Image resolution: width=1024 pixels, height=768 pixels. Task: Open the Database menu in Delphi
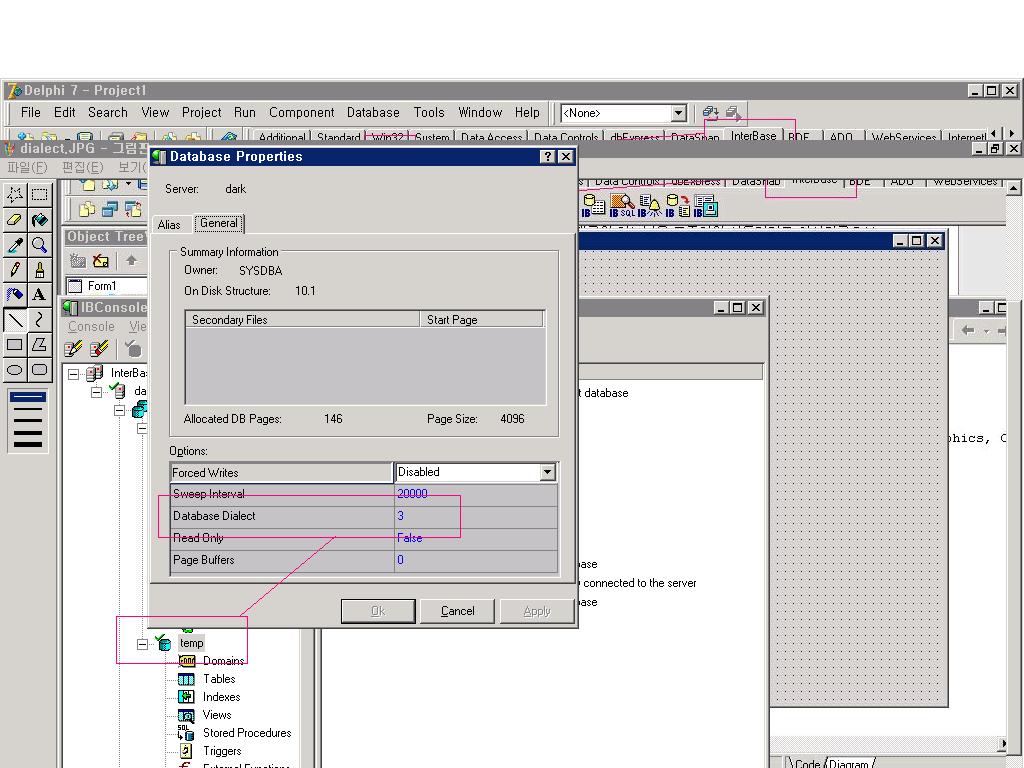click(373, 112)
